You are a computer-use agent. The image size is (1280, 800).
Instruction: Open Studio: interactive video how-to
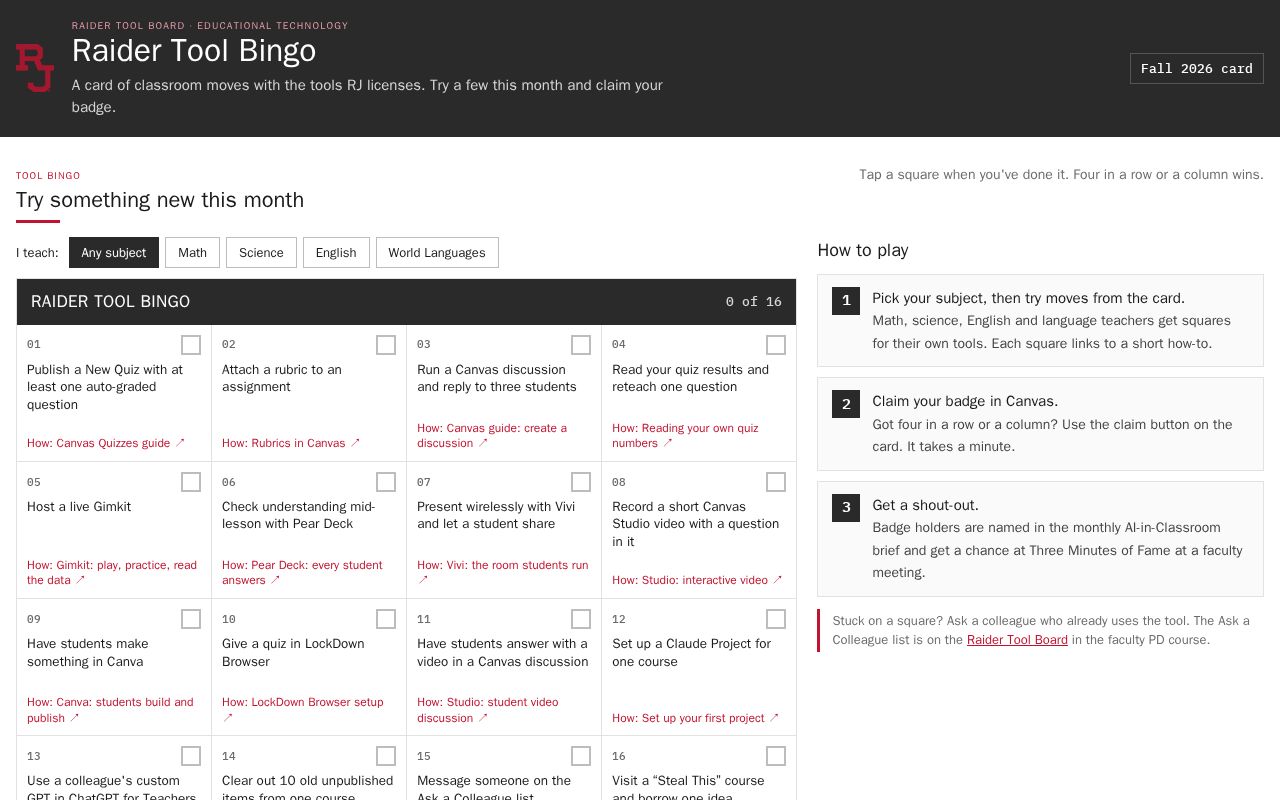point(697,580)
